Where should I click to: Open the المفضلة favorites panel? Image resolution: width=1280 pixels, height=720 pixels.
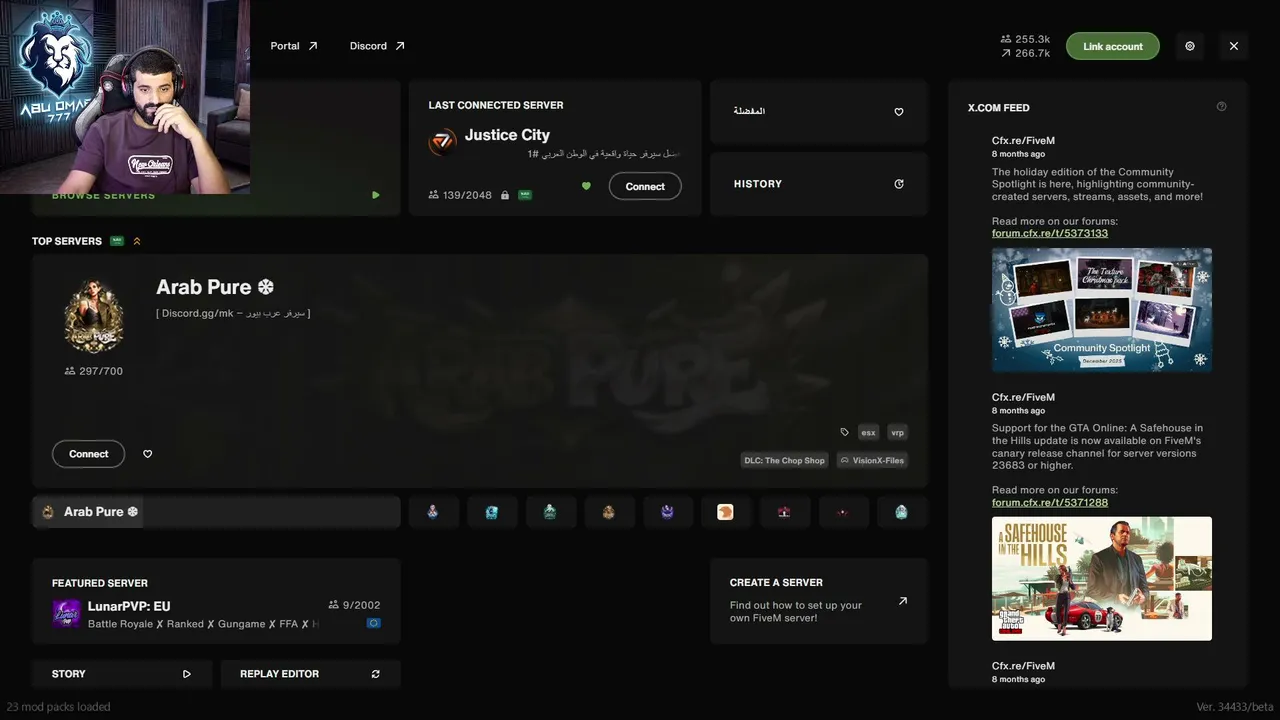click(819, 112)
